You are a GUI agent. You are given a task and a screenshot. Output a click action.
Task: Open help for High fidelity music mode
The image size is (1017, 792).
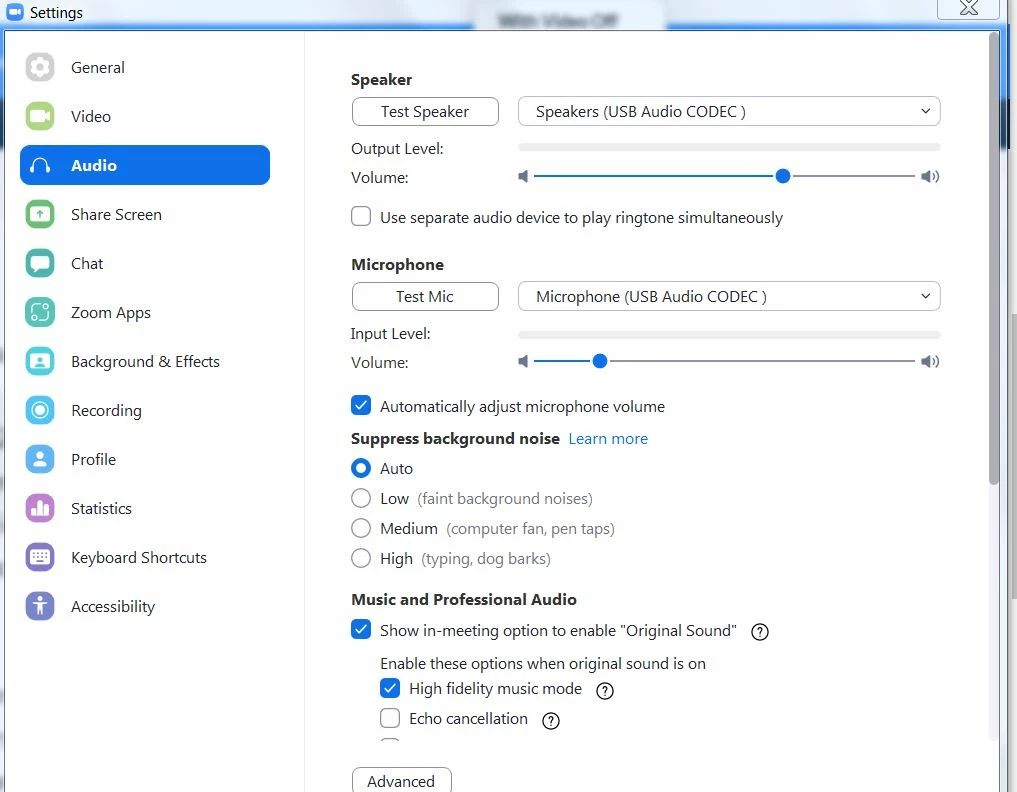click(x=604, y=691)
